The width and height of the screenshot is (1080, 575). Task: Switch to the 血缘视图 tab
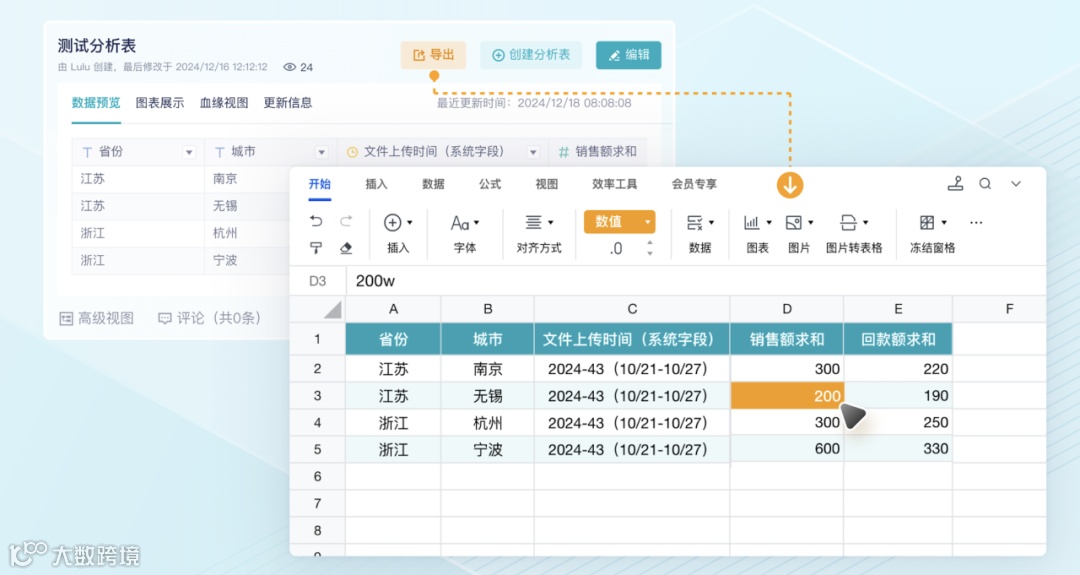(224, 103)
